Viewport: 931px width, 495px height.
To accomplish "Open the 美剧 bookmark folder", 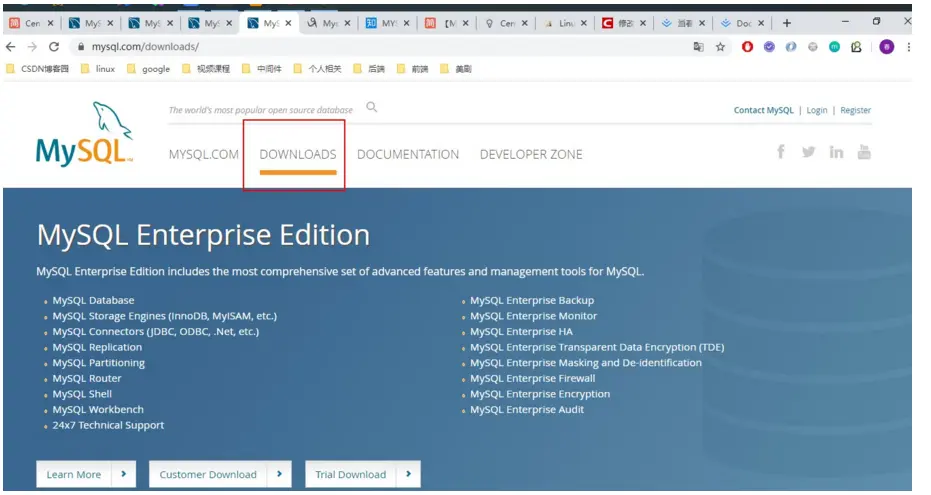I will (456, 69).
